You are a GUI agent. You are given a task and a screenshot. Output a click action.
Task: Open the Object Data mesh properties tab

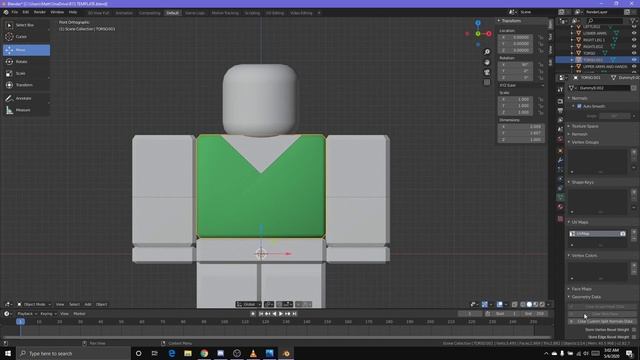pos(560,197)
